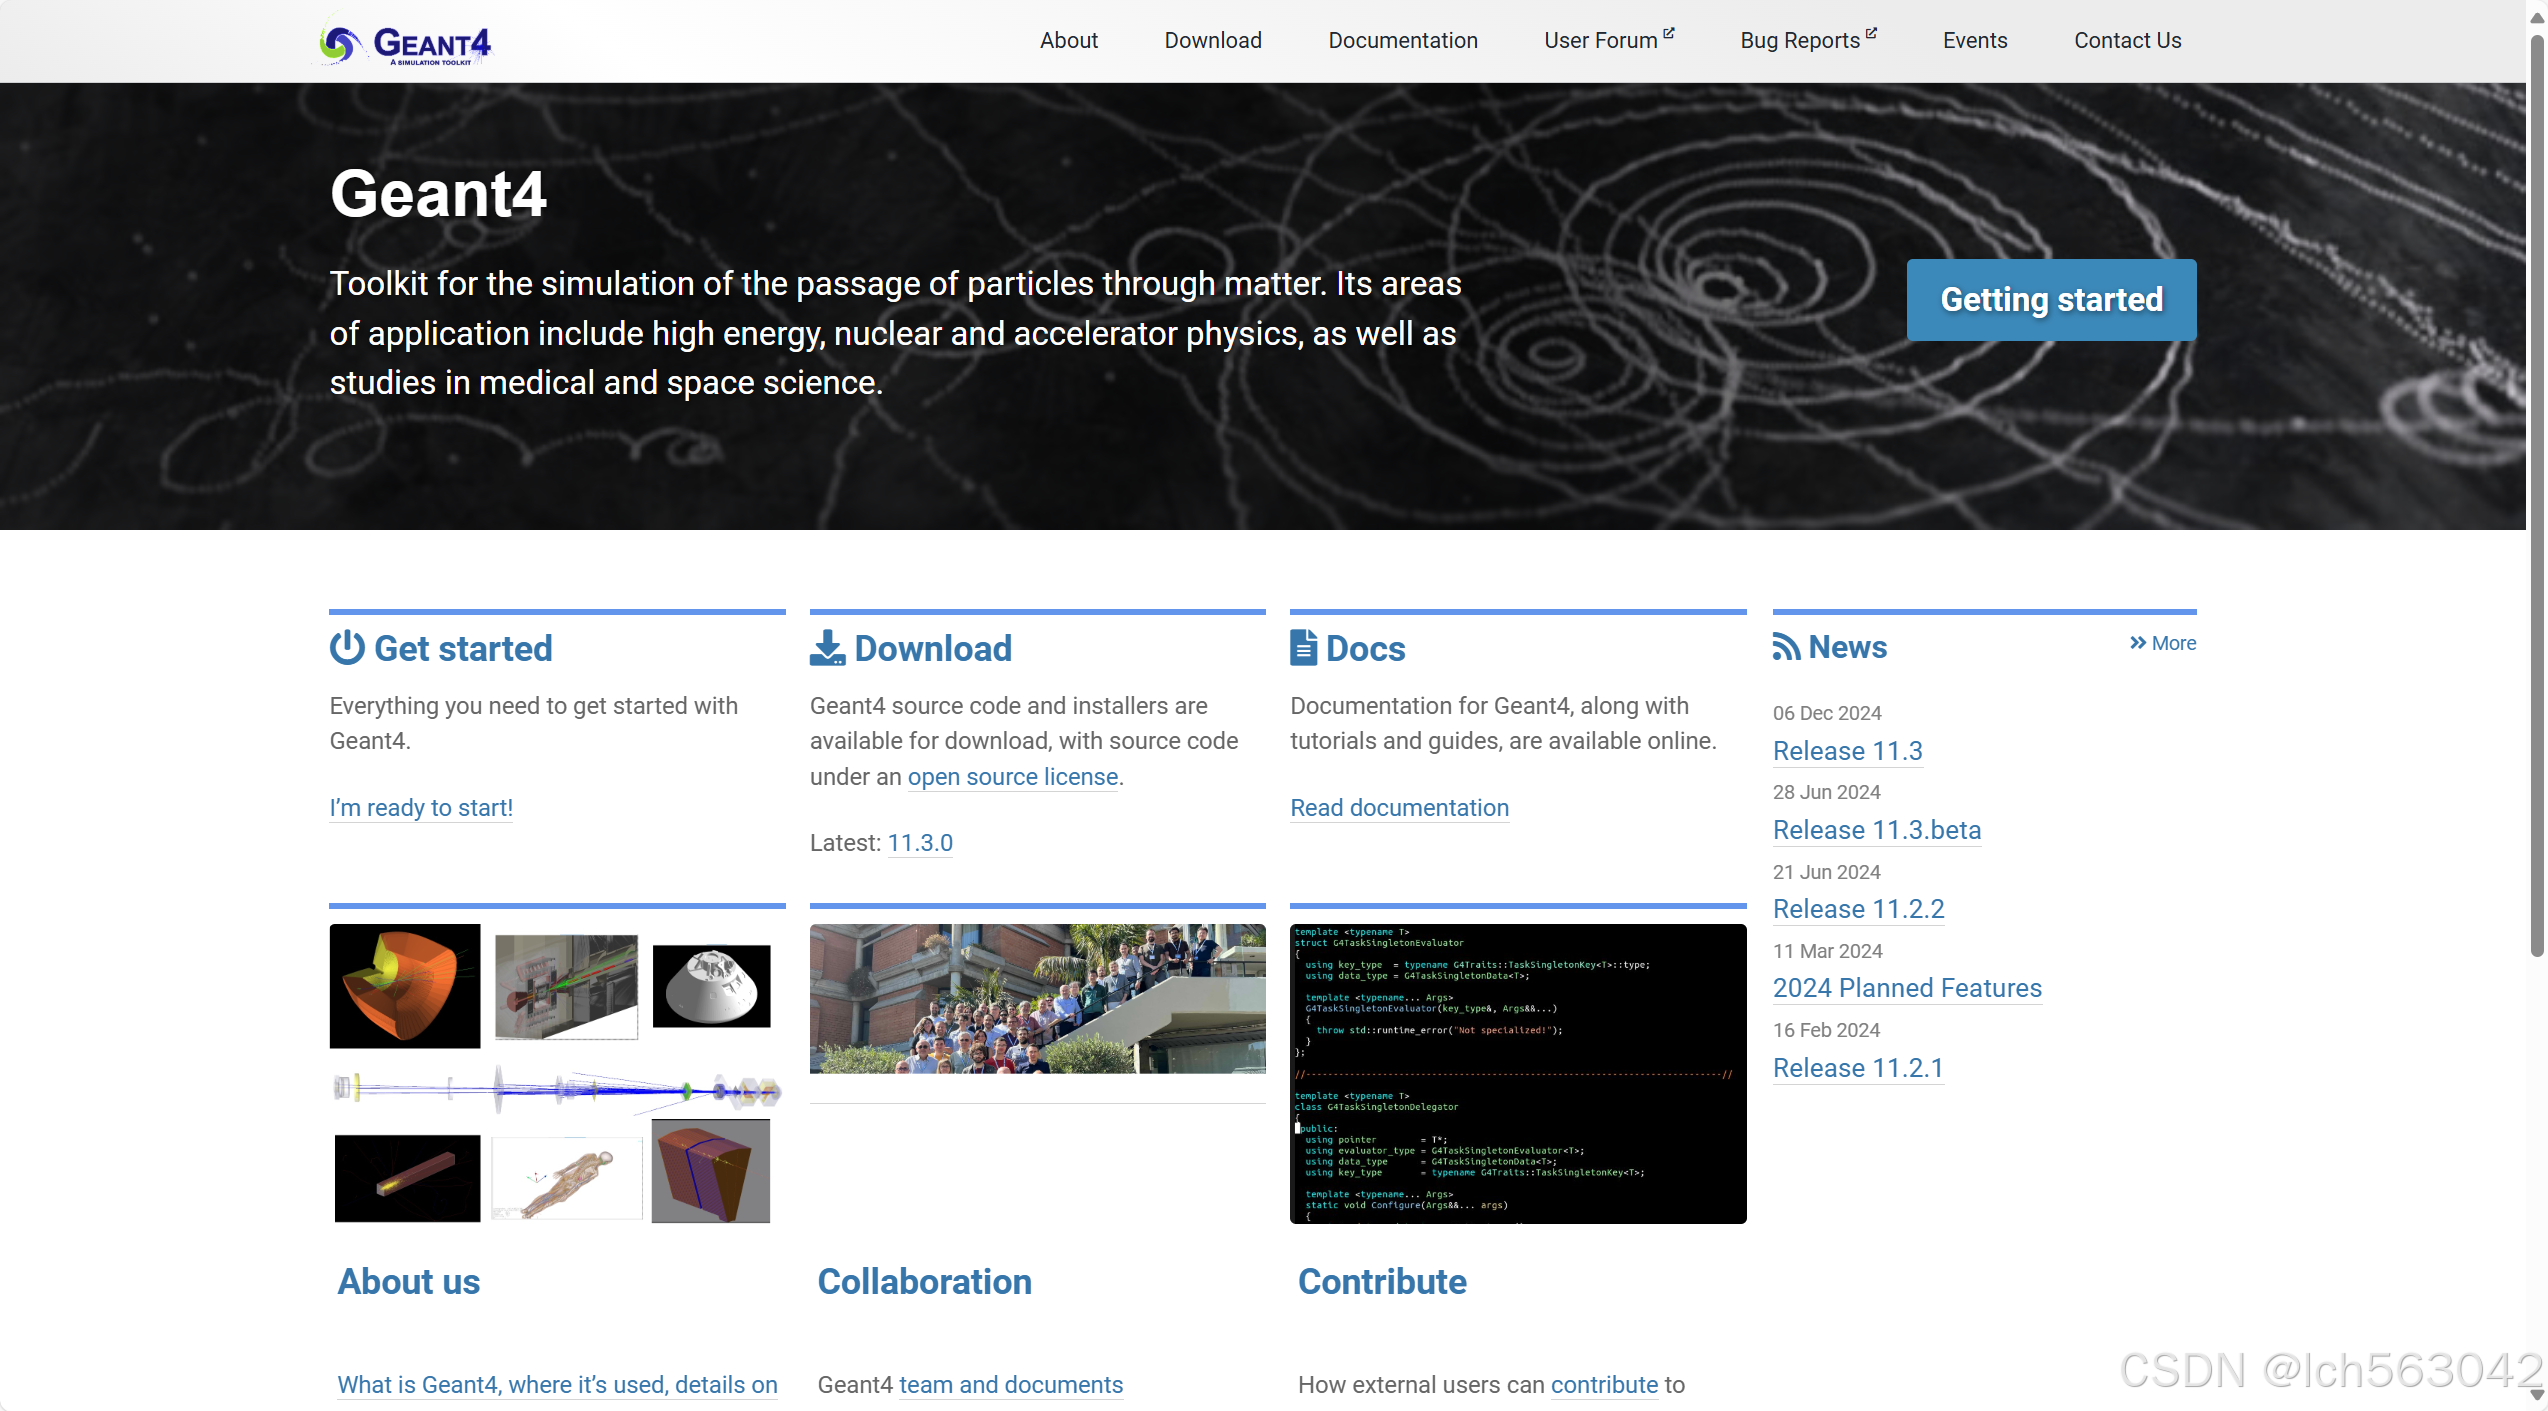Click double chevron More news link

2162,643
